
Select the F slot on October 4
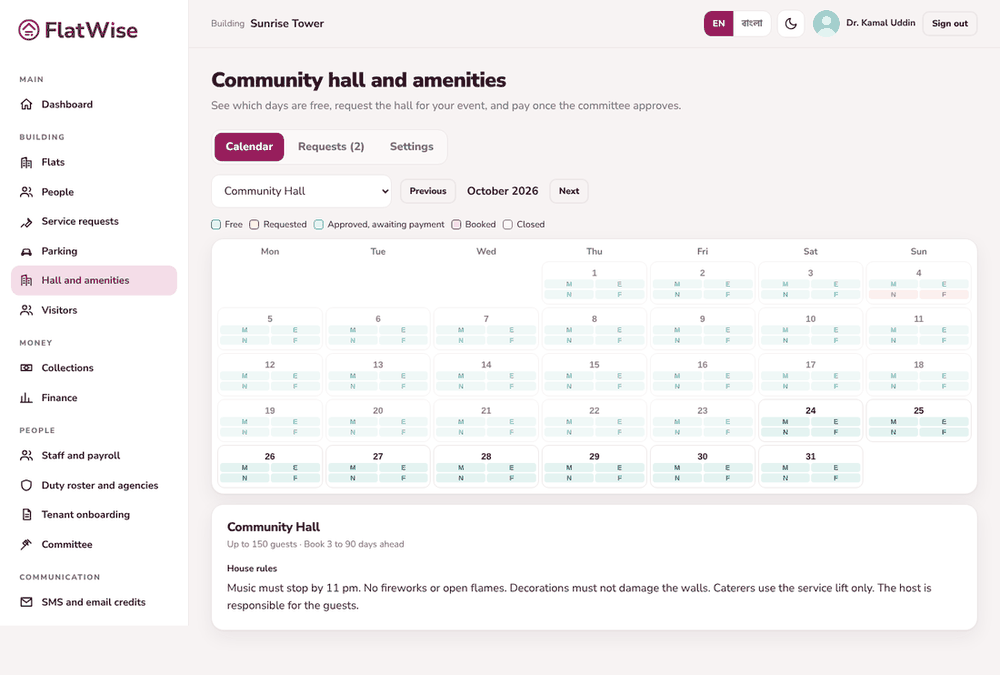[944, 295]
